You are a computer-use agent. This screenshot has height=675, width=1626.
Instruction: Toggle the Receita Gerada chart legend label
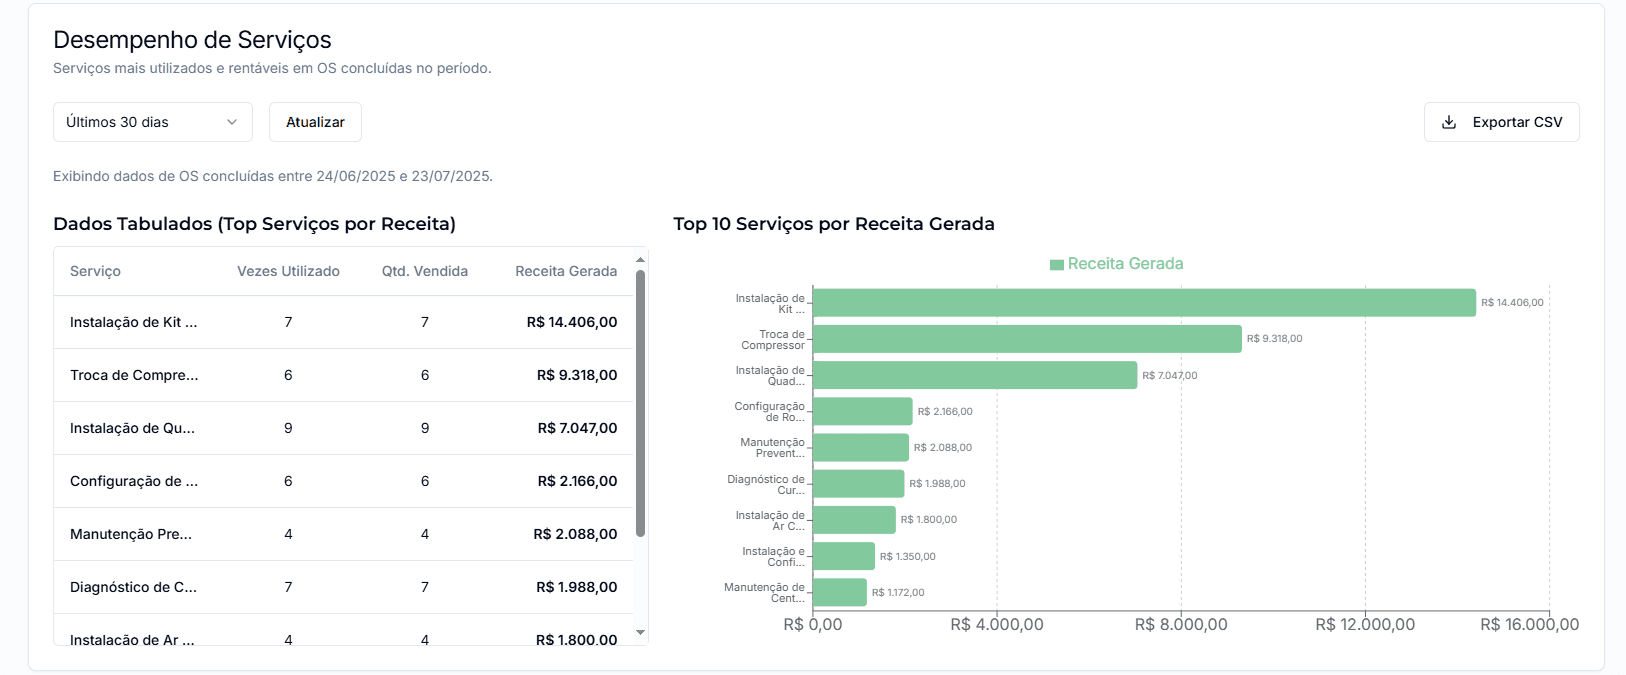point(1125,264)
